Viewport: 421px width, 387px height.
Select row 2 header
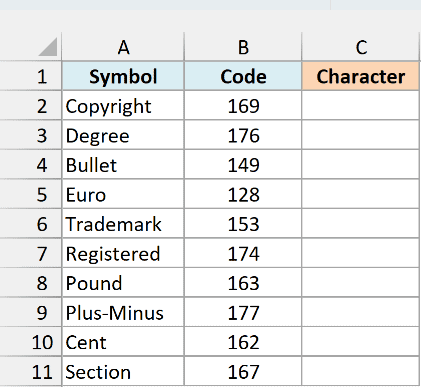[x=31, y=105]
